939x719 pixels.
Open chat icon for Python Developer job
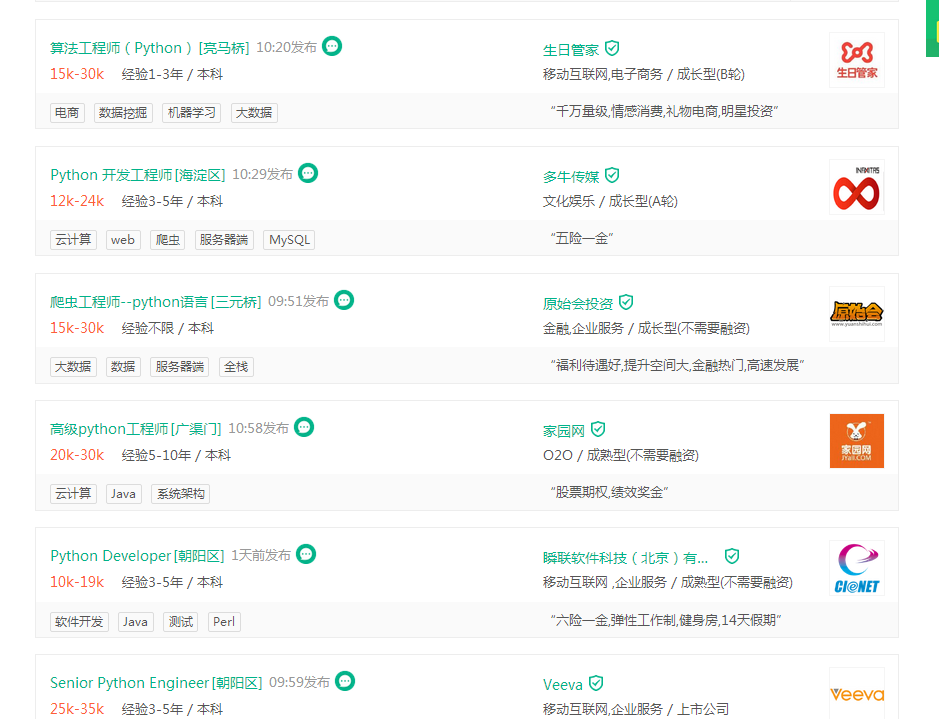(306, 554)
